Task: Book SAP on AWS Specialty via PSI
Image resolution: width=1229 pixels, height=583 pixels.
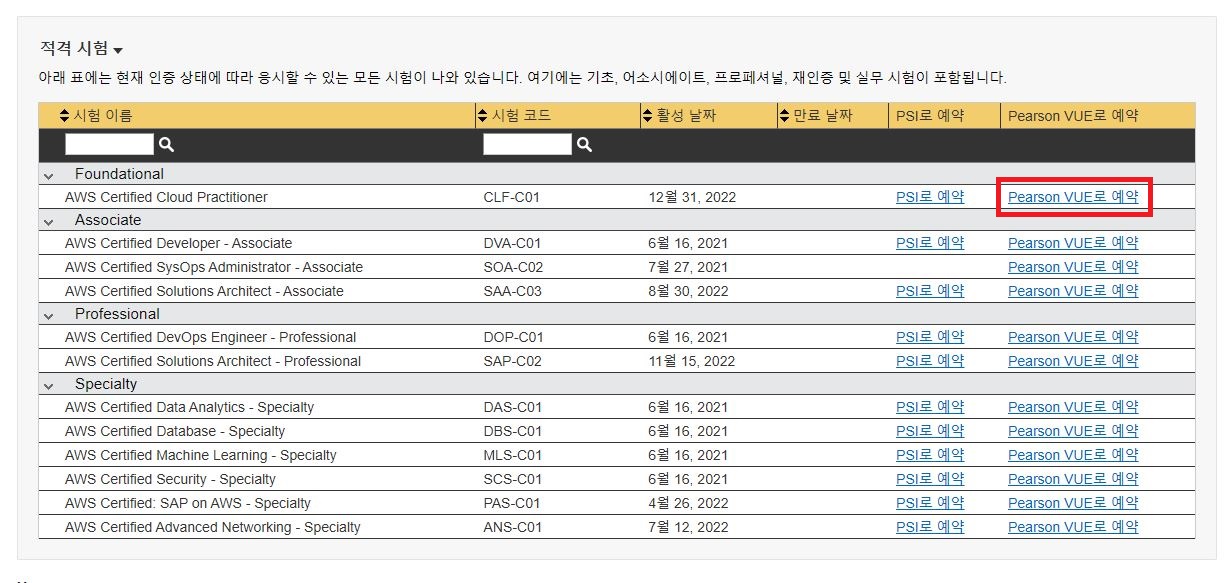Action: [x=930, y=503]
